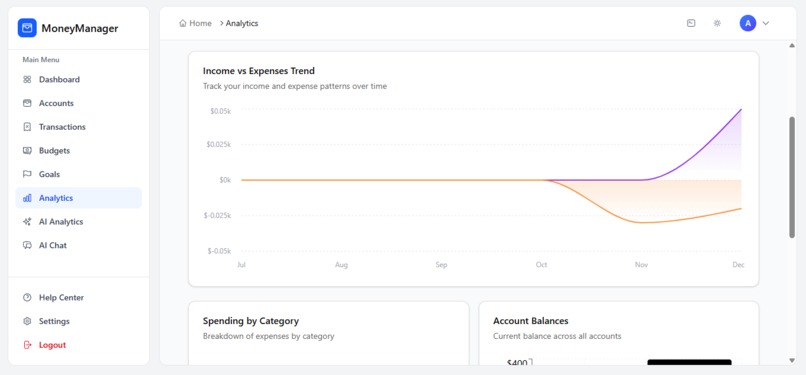Open AI Analytics from sidebar
806x375 pixels.
[79, 221]
